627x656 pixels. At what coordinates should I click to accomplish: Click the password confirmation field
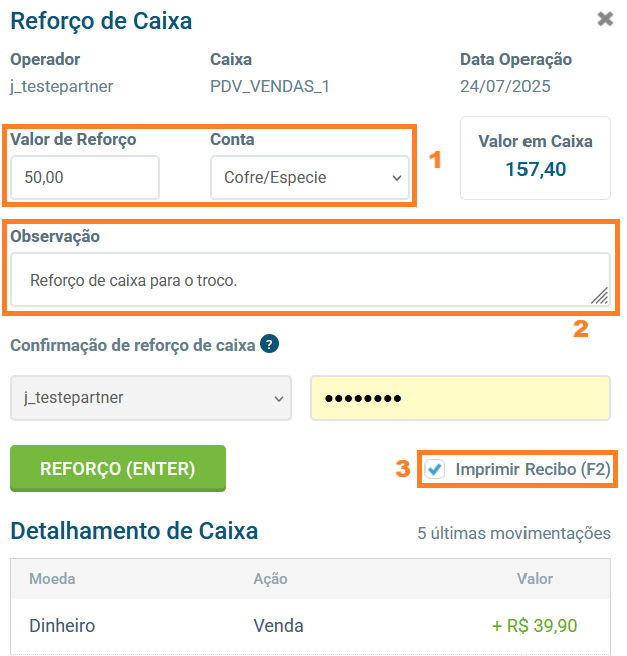[x=460, y=398]
